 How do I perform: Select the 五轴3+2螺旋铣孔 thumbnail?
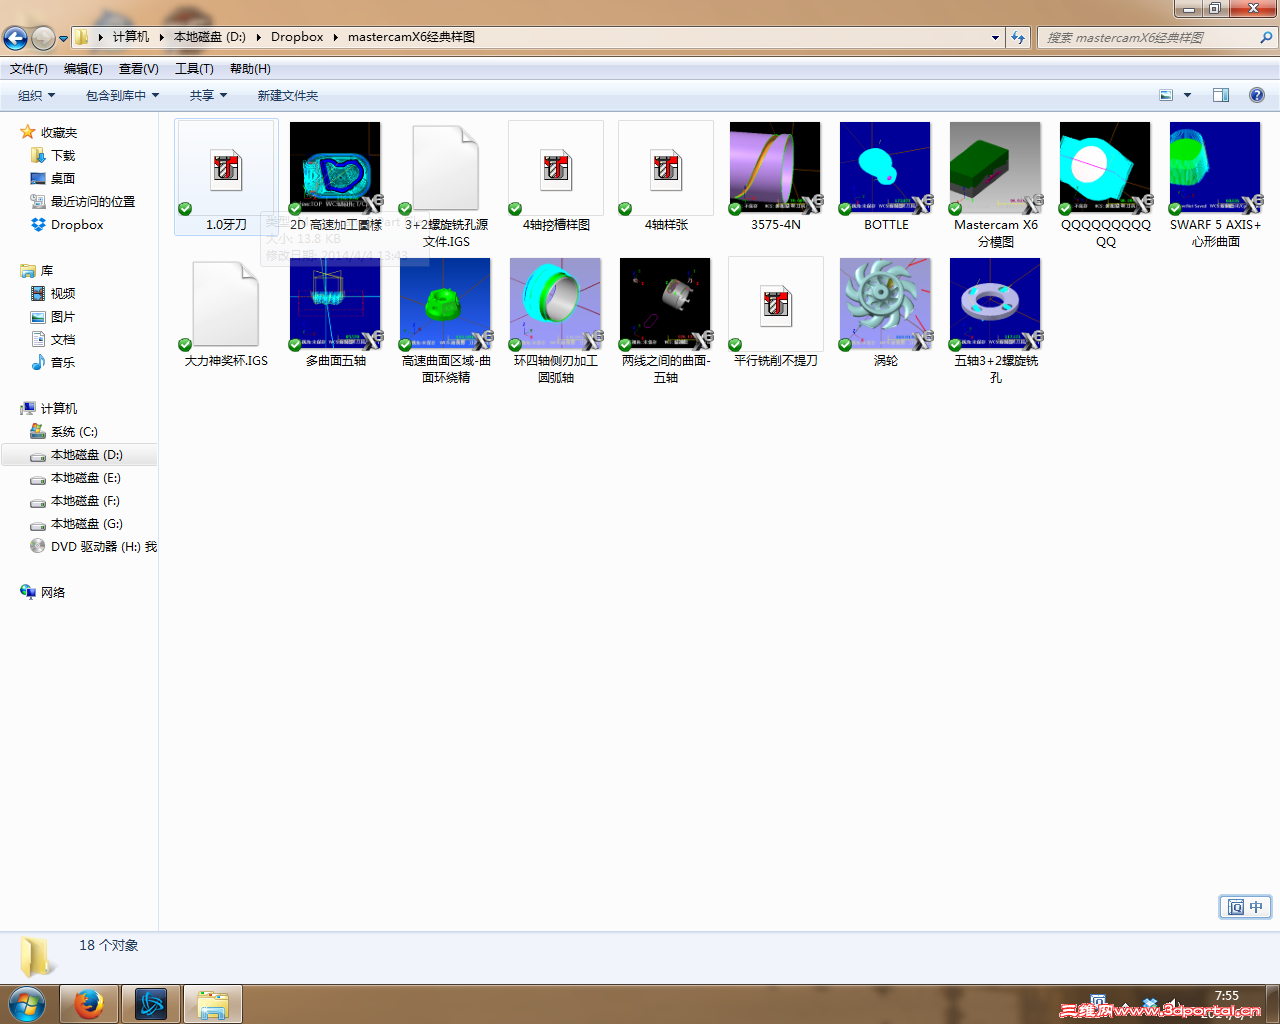996,304
